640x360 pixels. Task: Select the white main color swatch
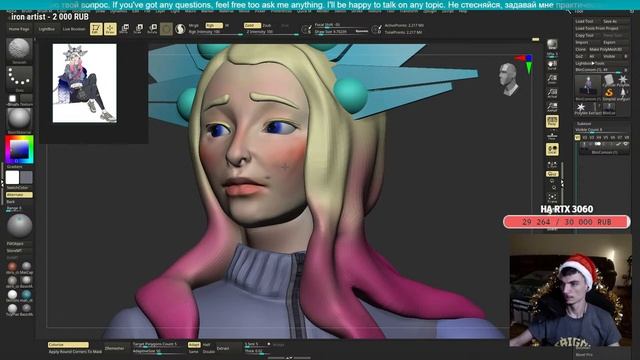coord(12,178)
